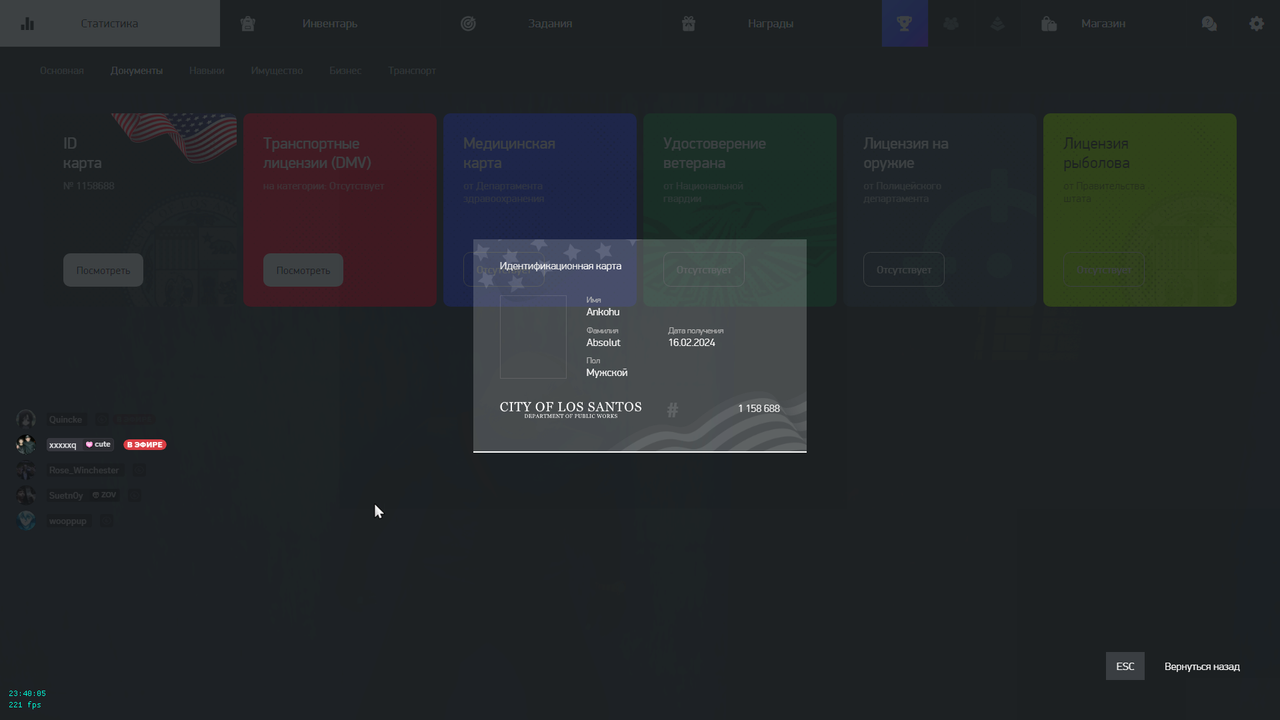Viewport: 1280px width, 720px height.
Task: Click the Quincke username label
Action: tap(65, 419)
